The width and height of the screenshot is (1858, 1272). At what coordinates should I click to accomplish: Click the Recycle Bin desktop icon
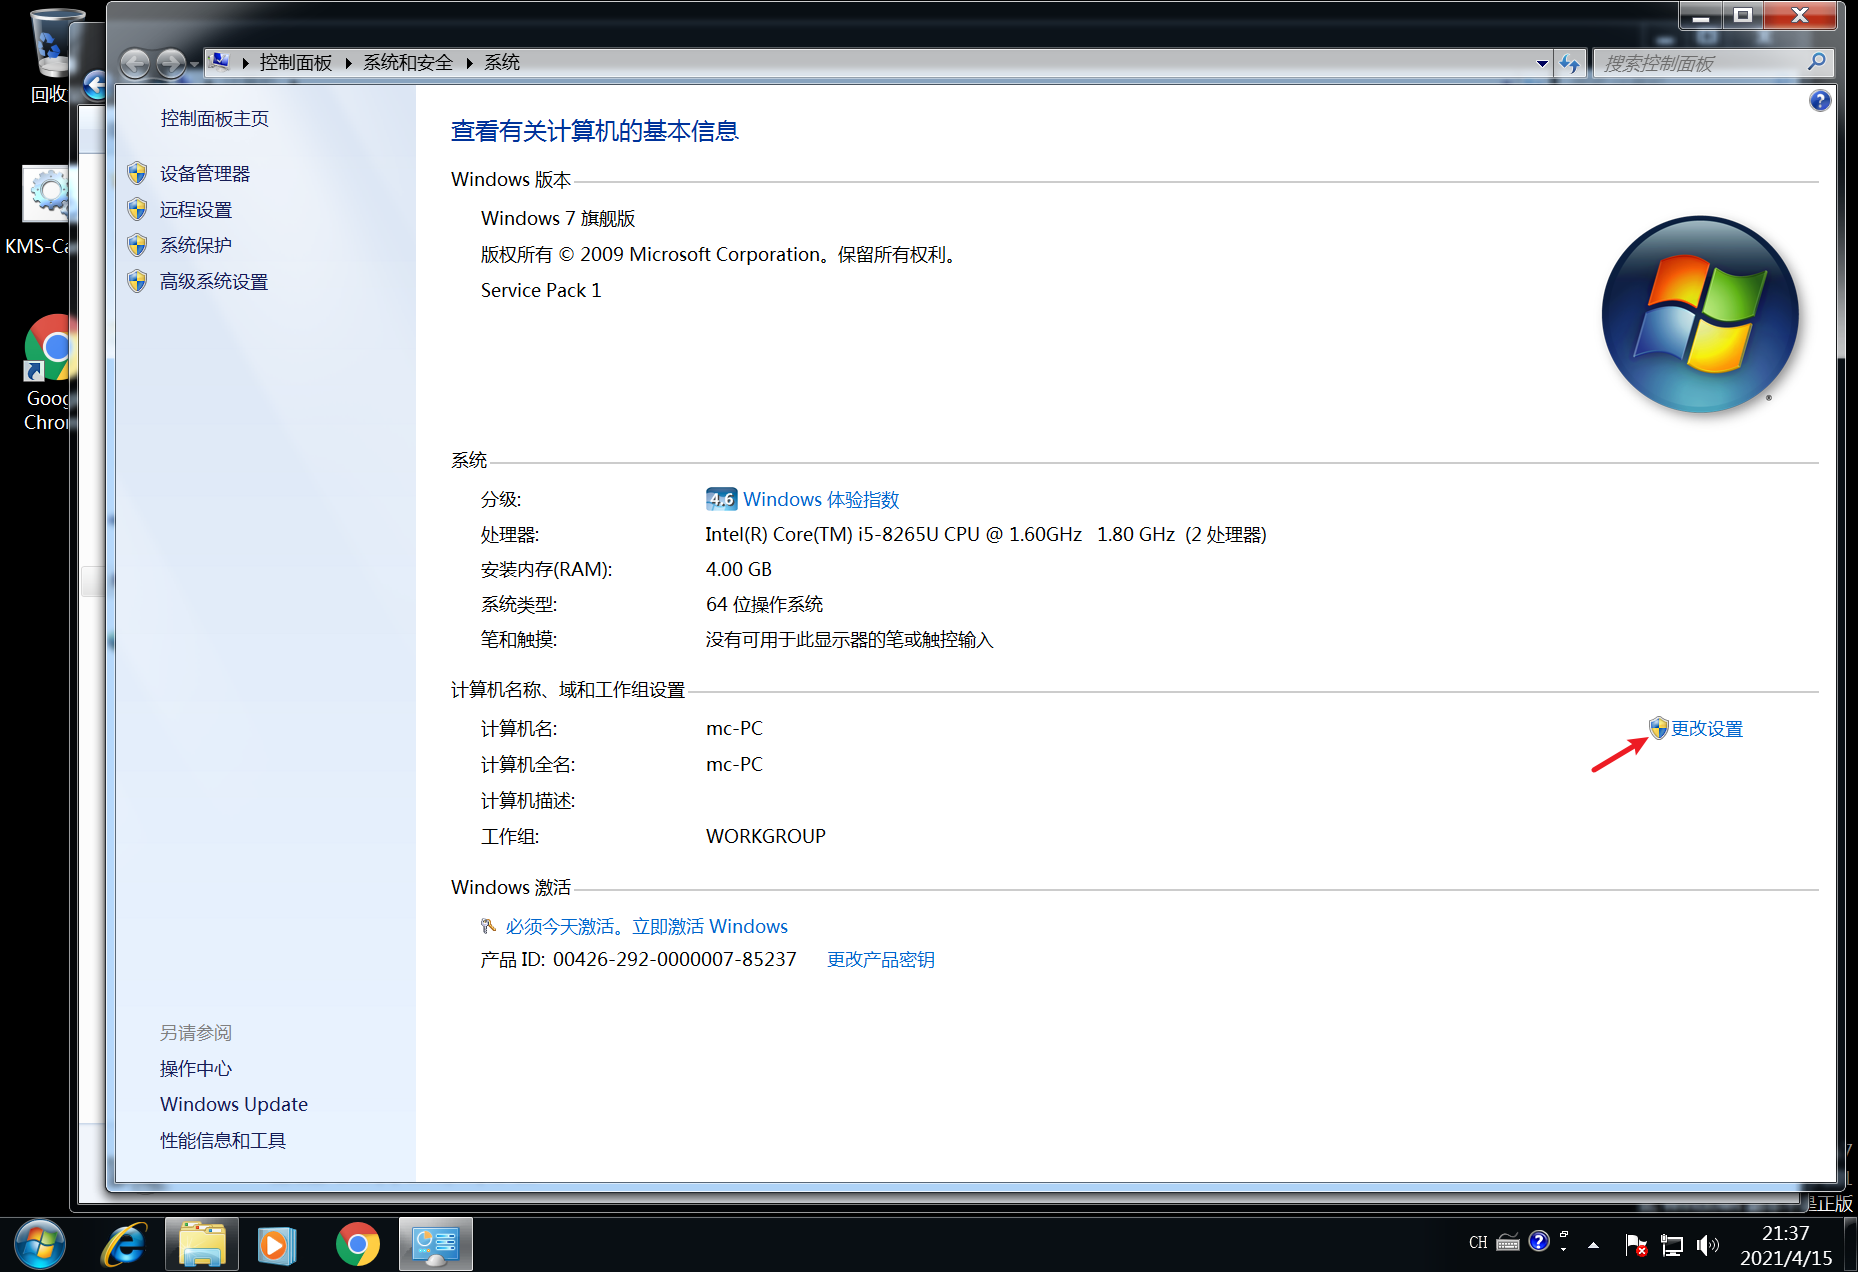[x=50, y=56]
